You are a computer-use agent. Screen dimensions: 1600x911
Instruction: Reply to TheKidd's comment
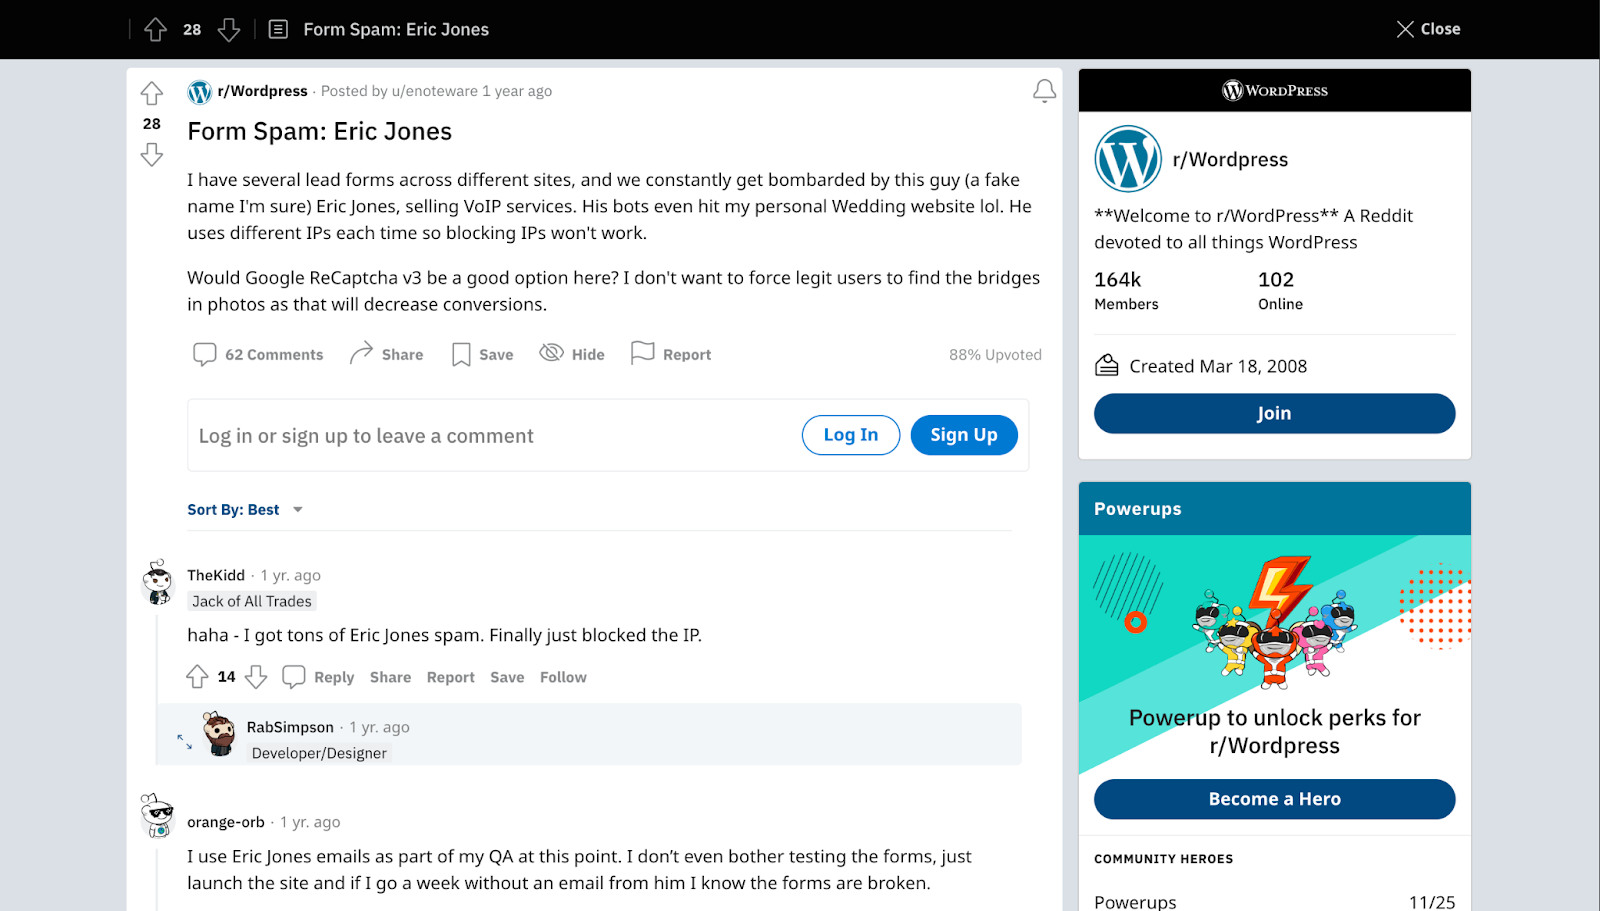coord(318,677)
